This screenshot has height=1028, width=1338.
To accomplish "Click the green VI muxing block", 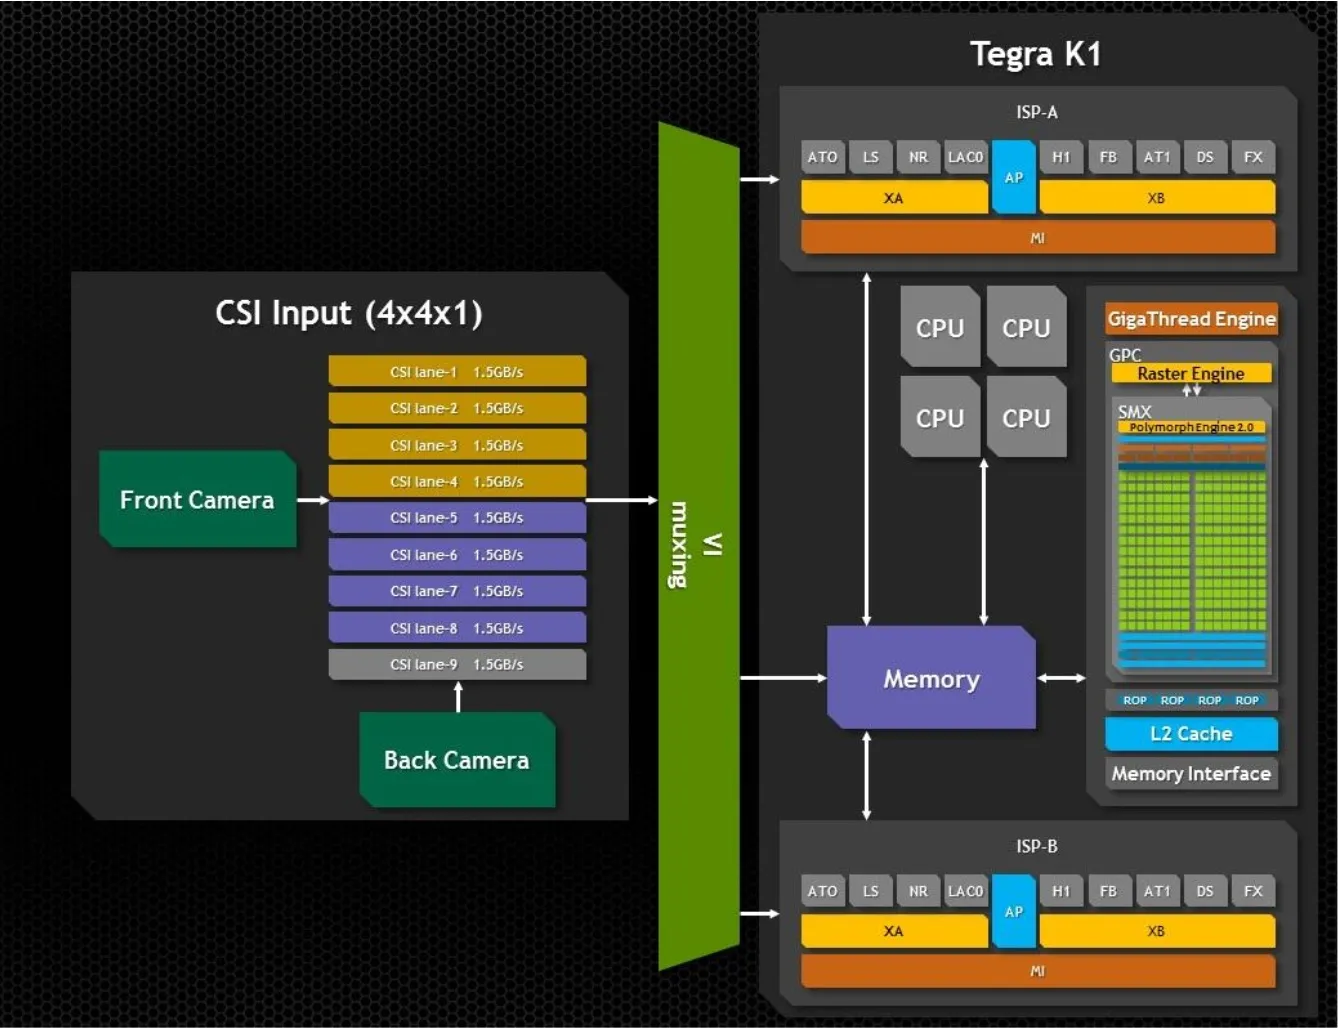I will 699,546.
